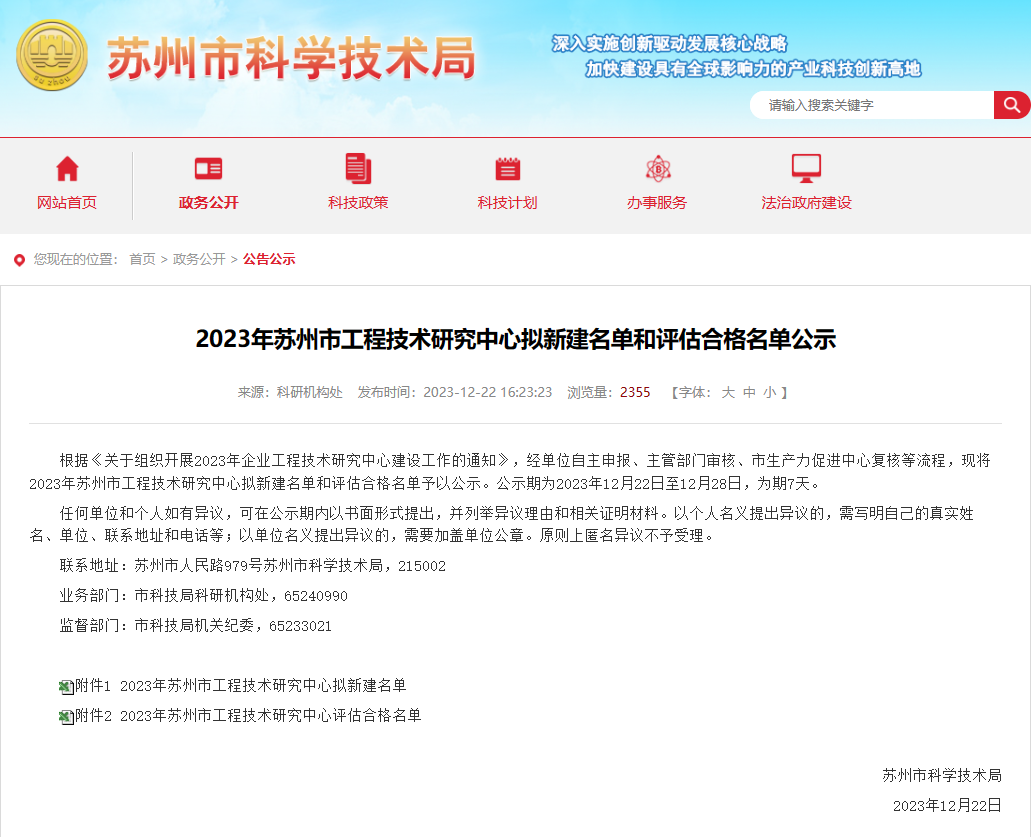
Task: Click the location pin breadcrumb icon
Action: coord(19,260)
